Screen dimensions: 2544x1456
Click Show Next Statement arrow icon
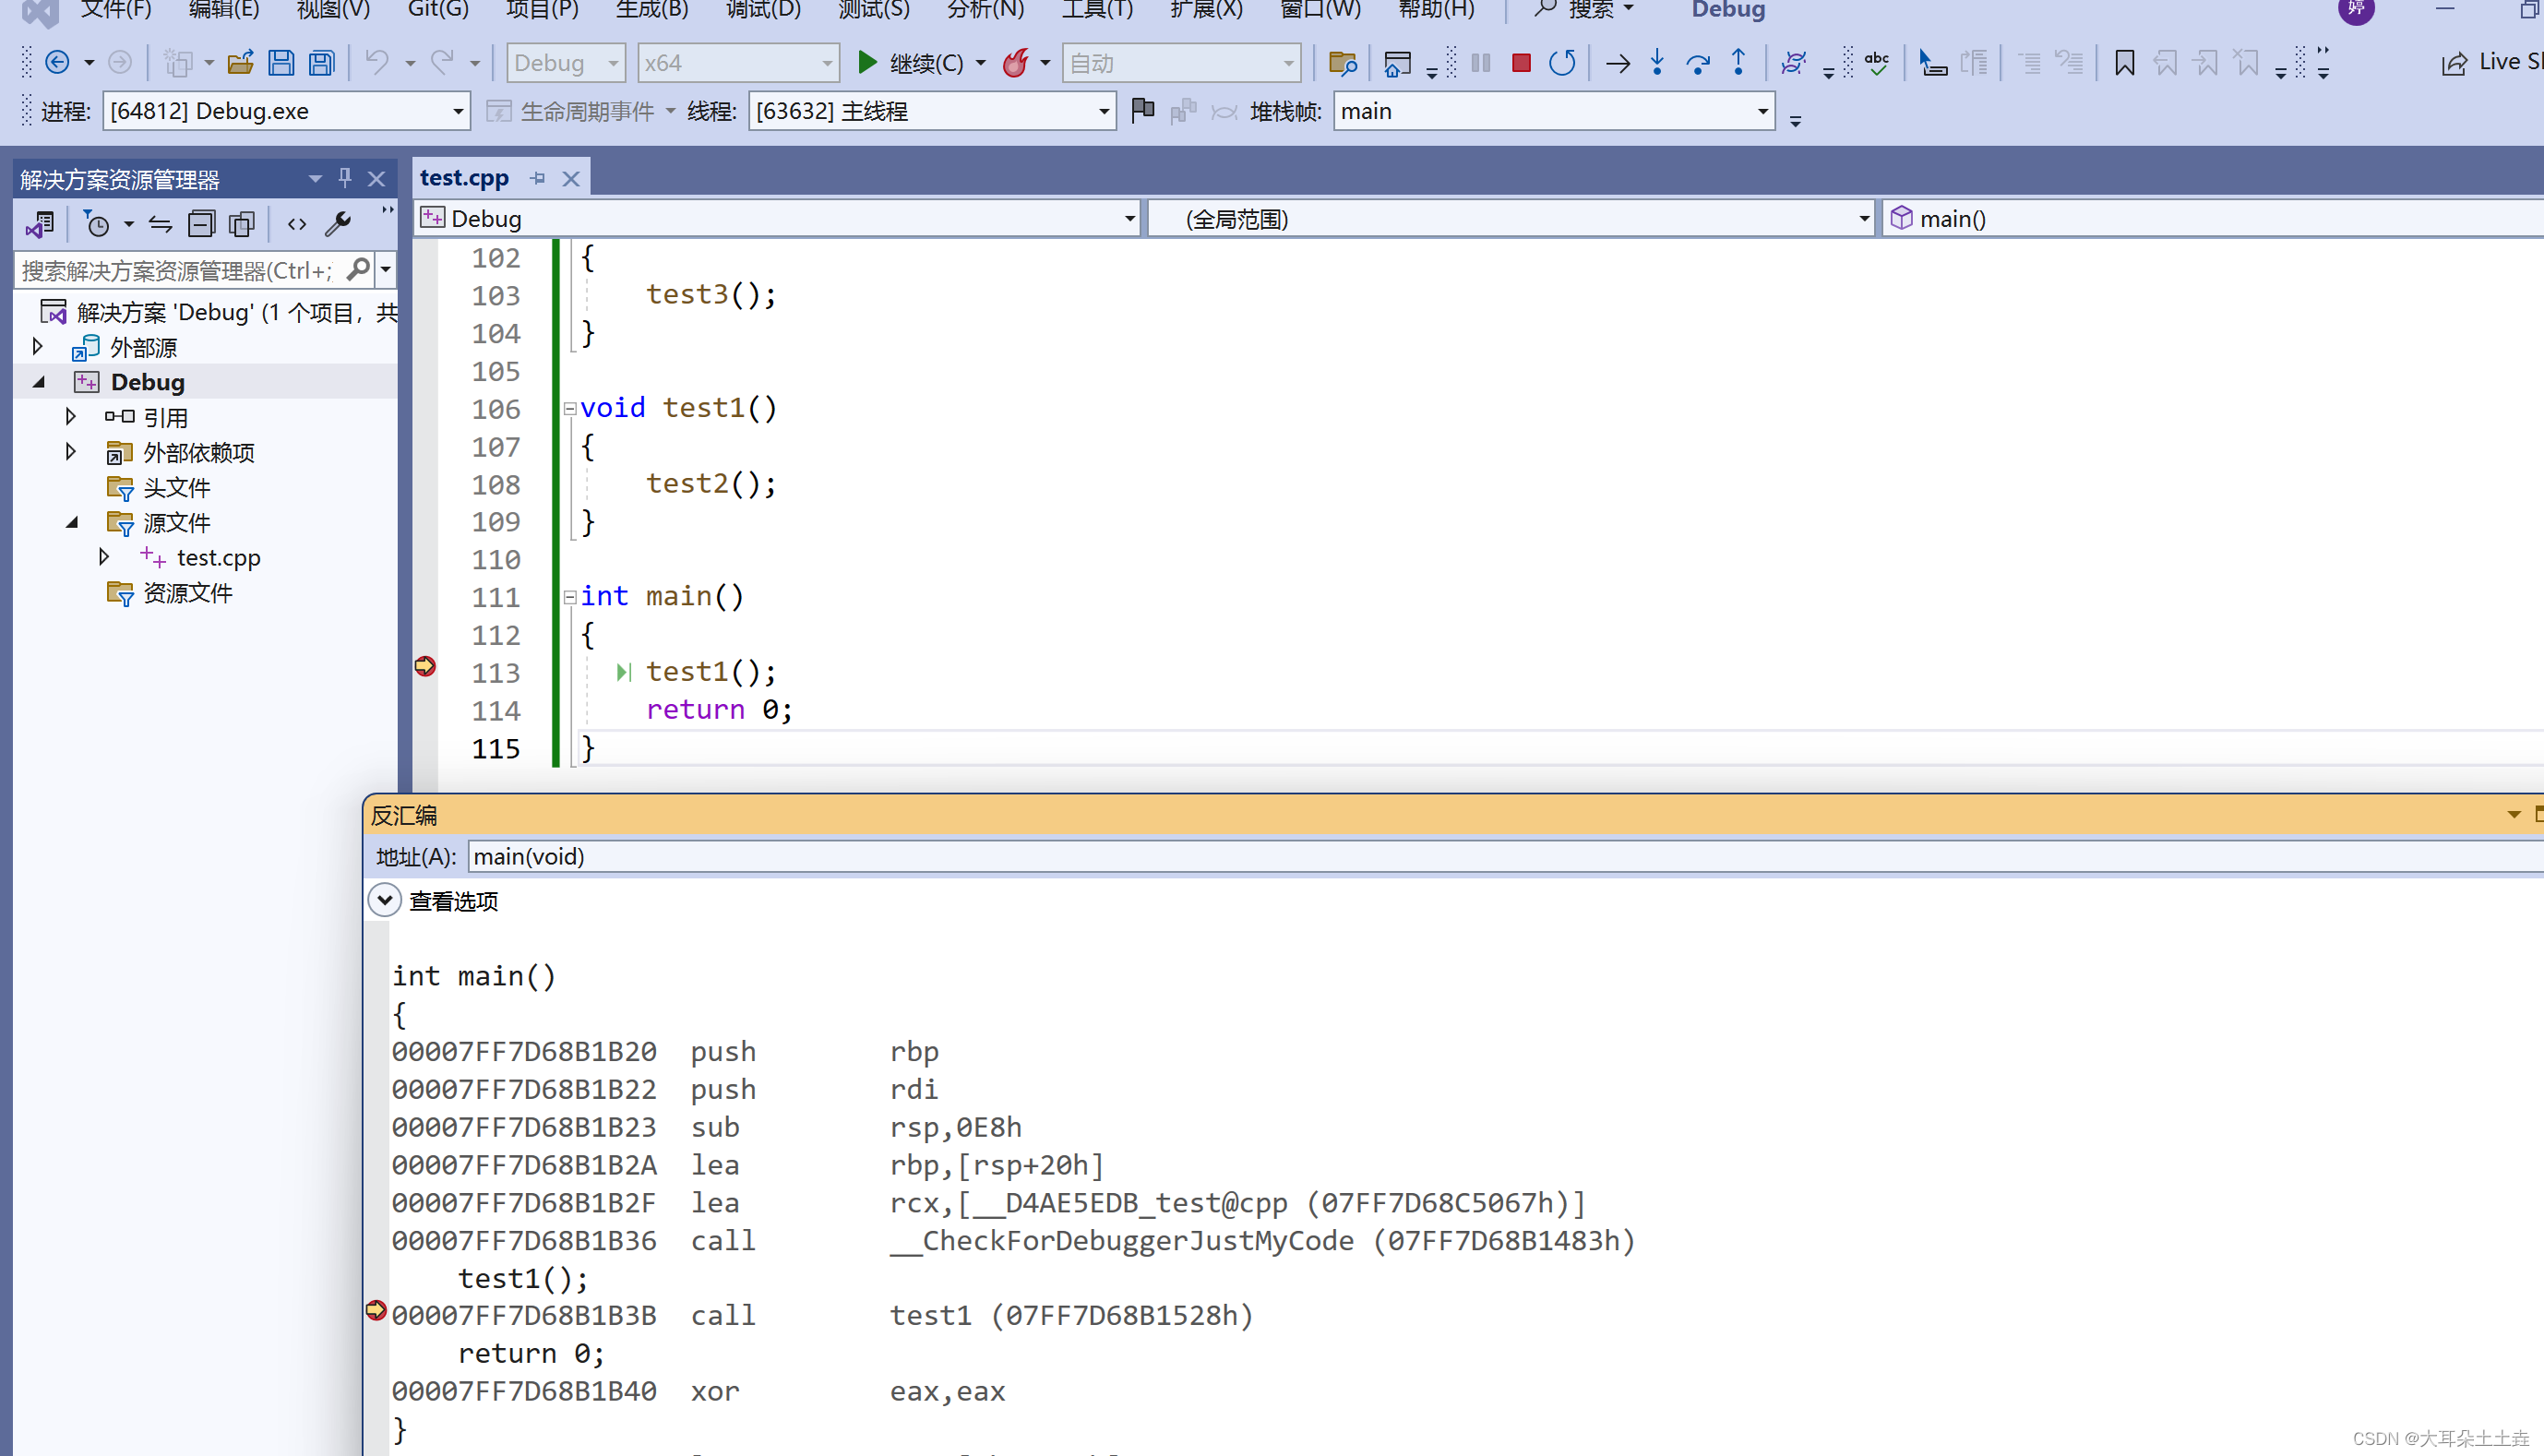1617,64
